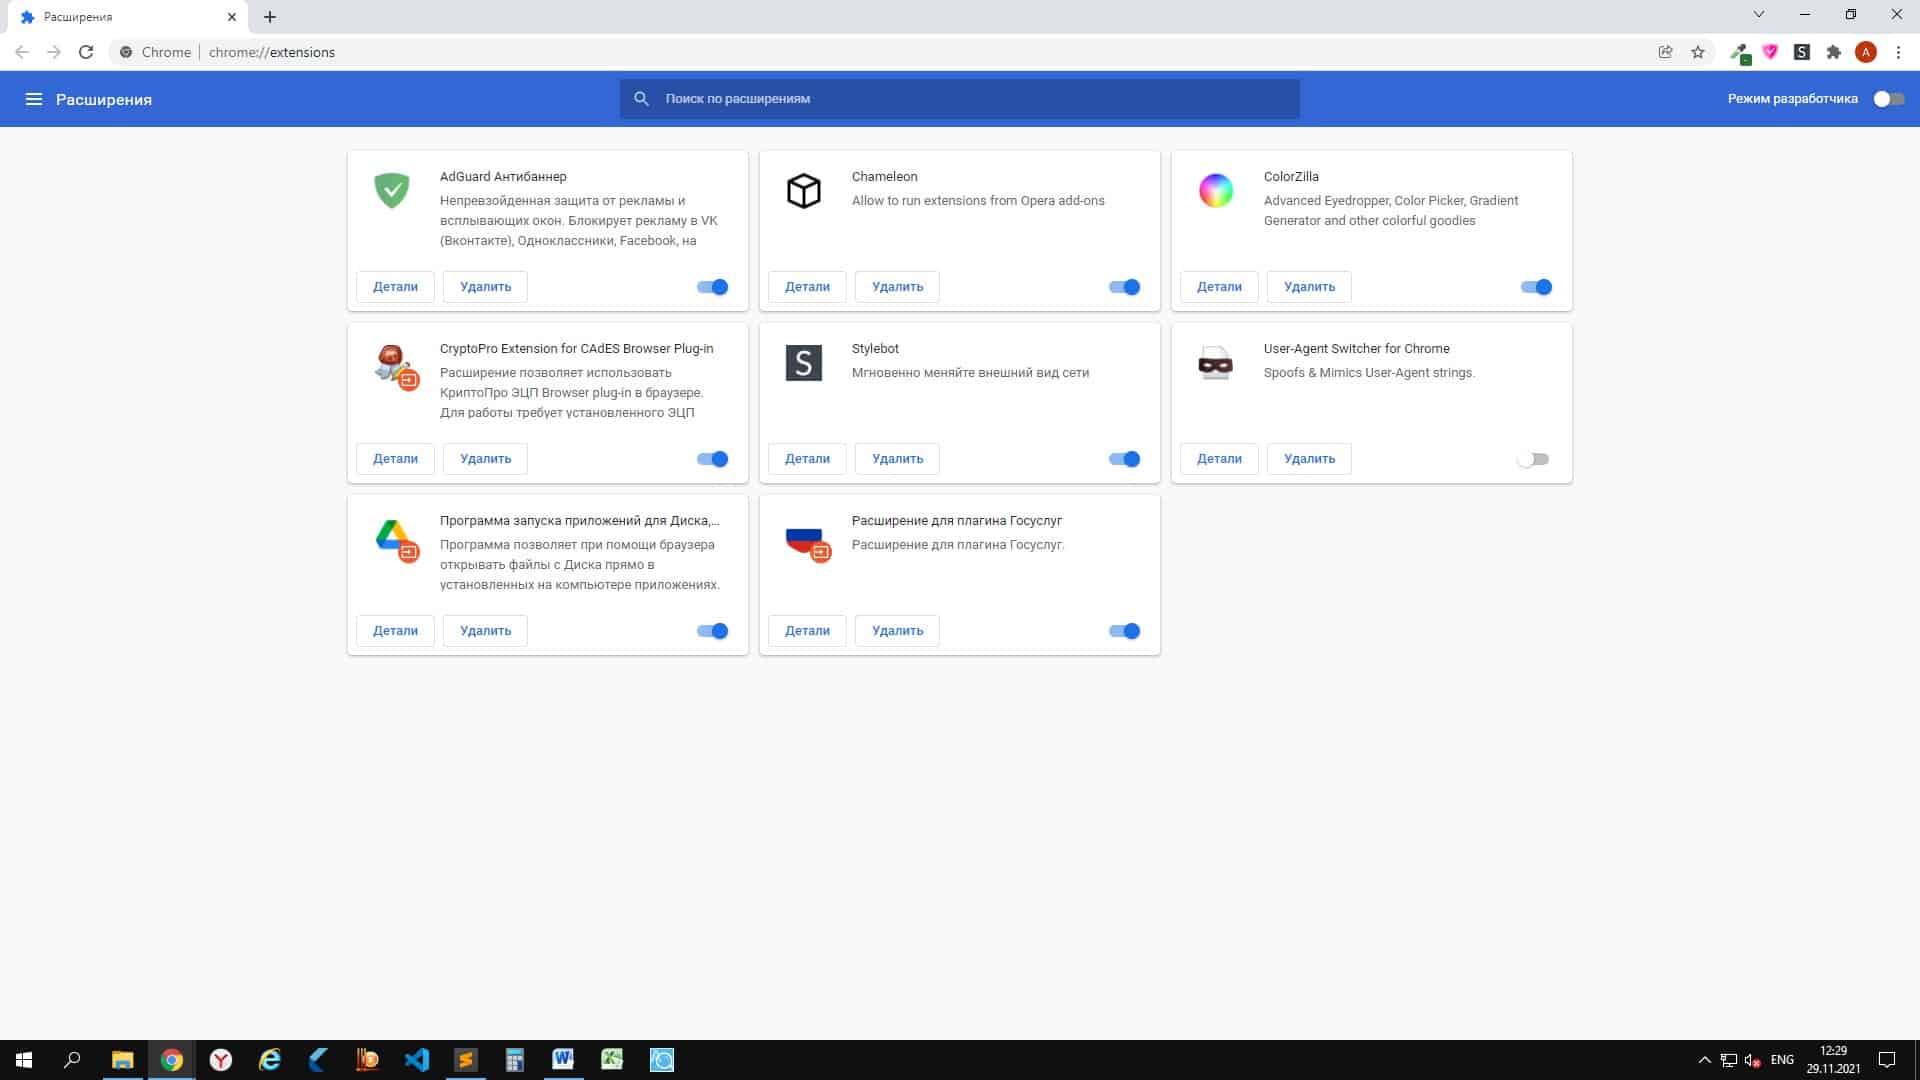Expand the tab search chevron in title bar
The height and width of the screenshot is (1080, 1920).
(1758, 15)
